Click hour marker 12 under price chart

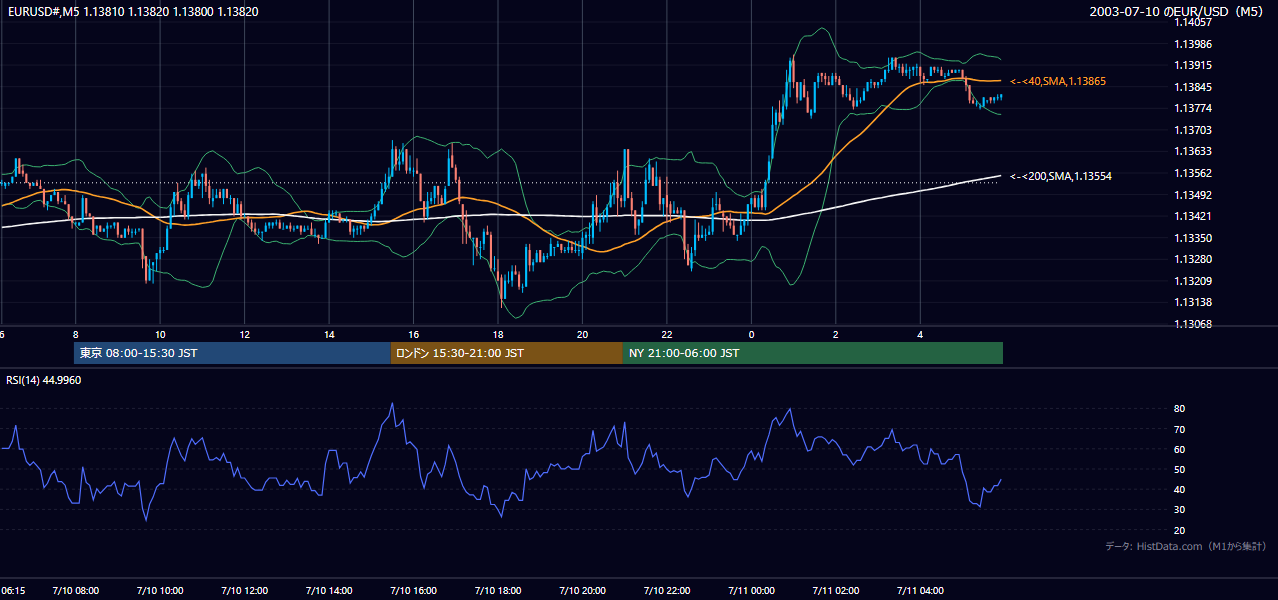(x=244, y=335)
